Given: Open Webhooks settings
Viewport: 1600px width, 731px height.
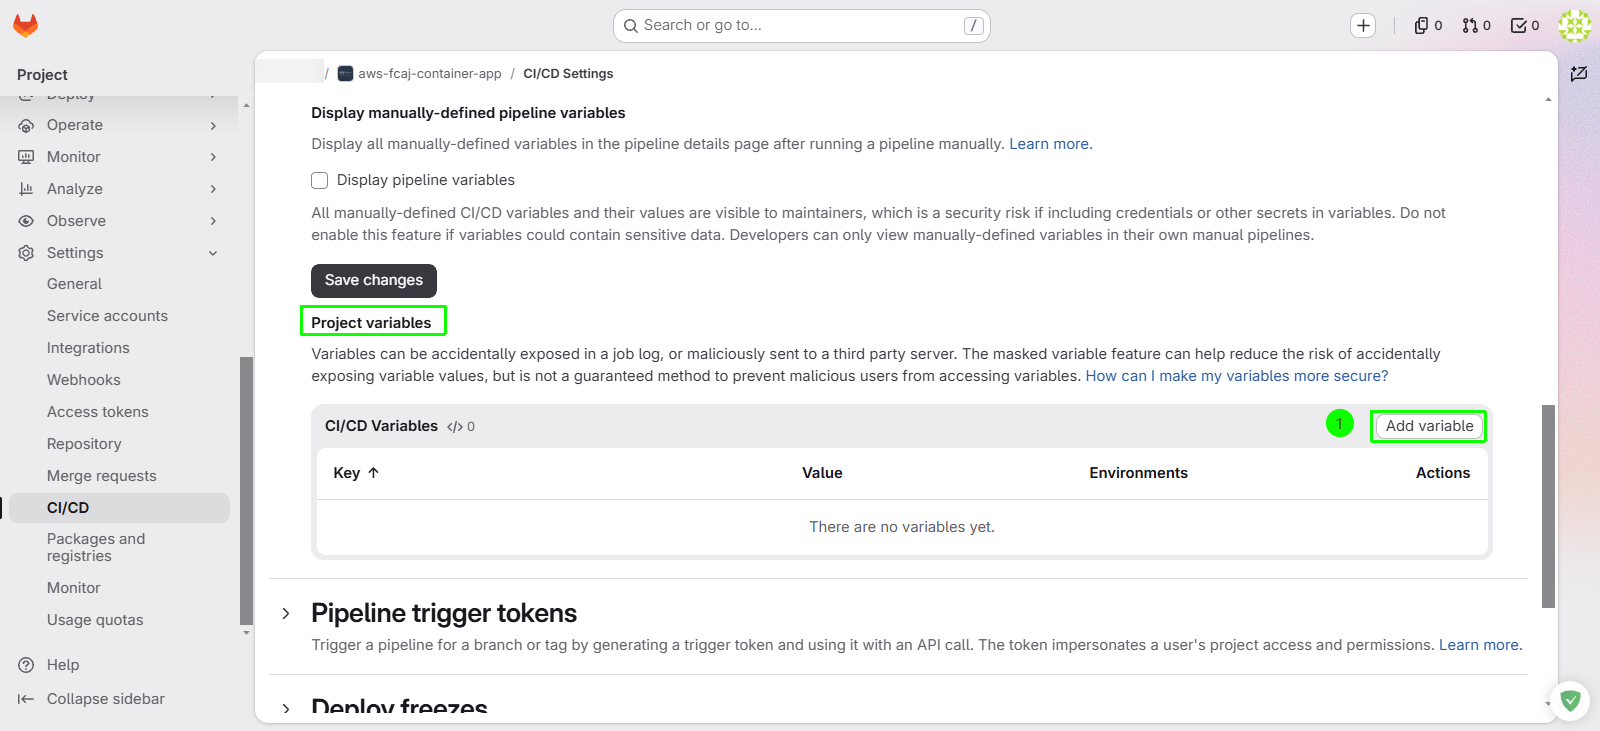Looking at the screenshot, I should coord(84,380).
